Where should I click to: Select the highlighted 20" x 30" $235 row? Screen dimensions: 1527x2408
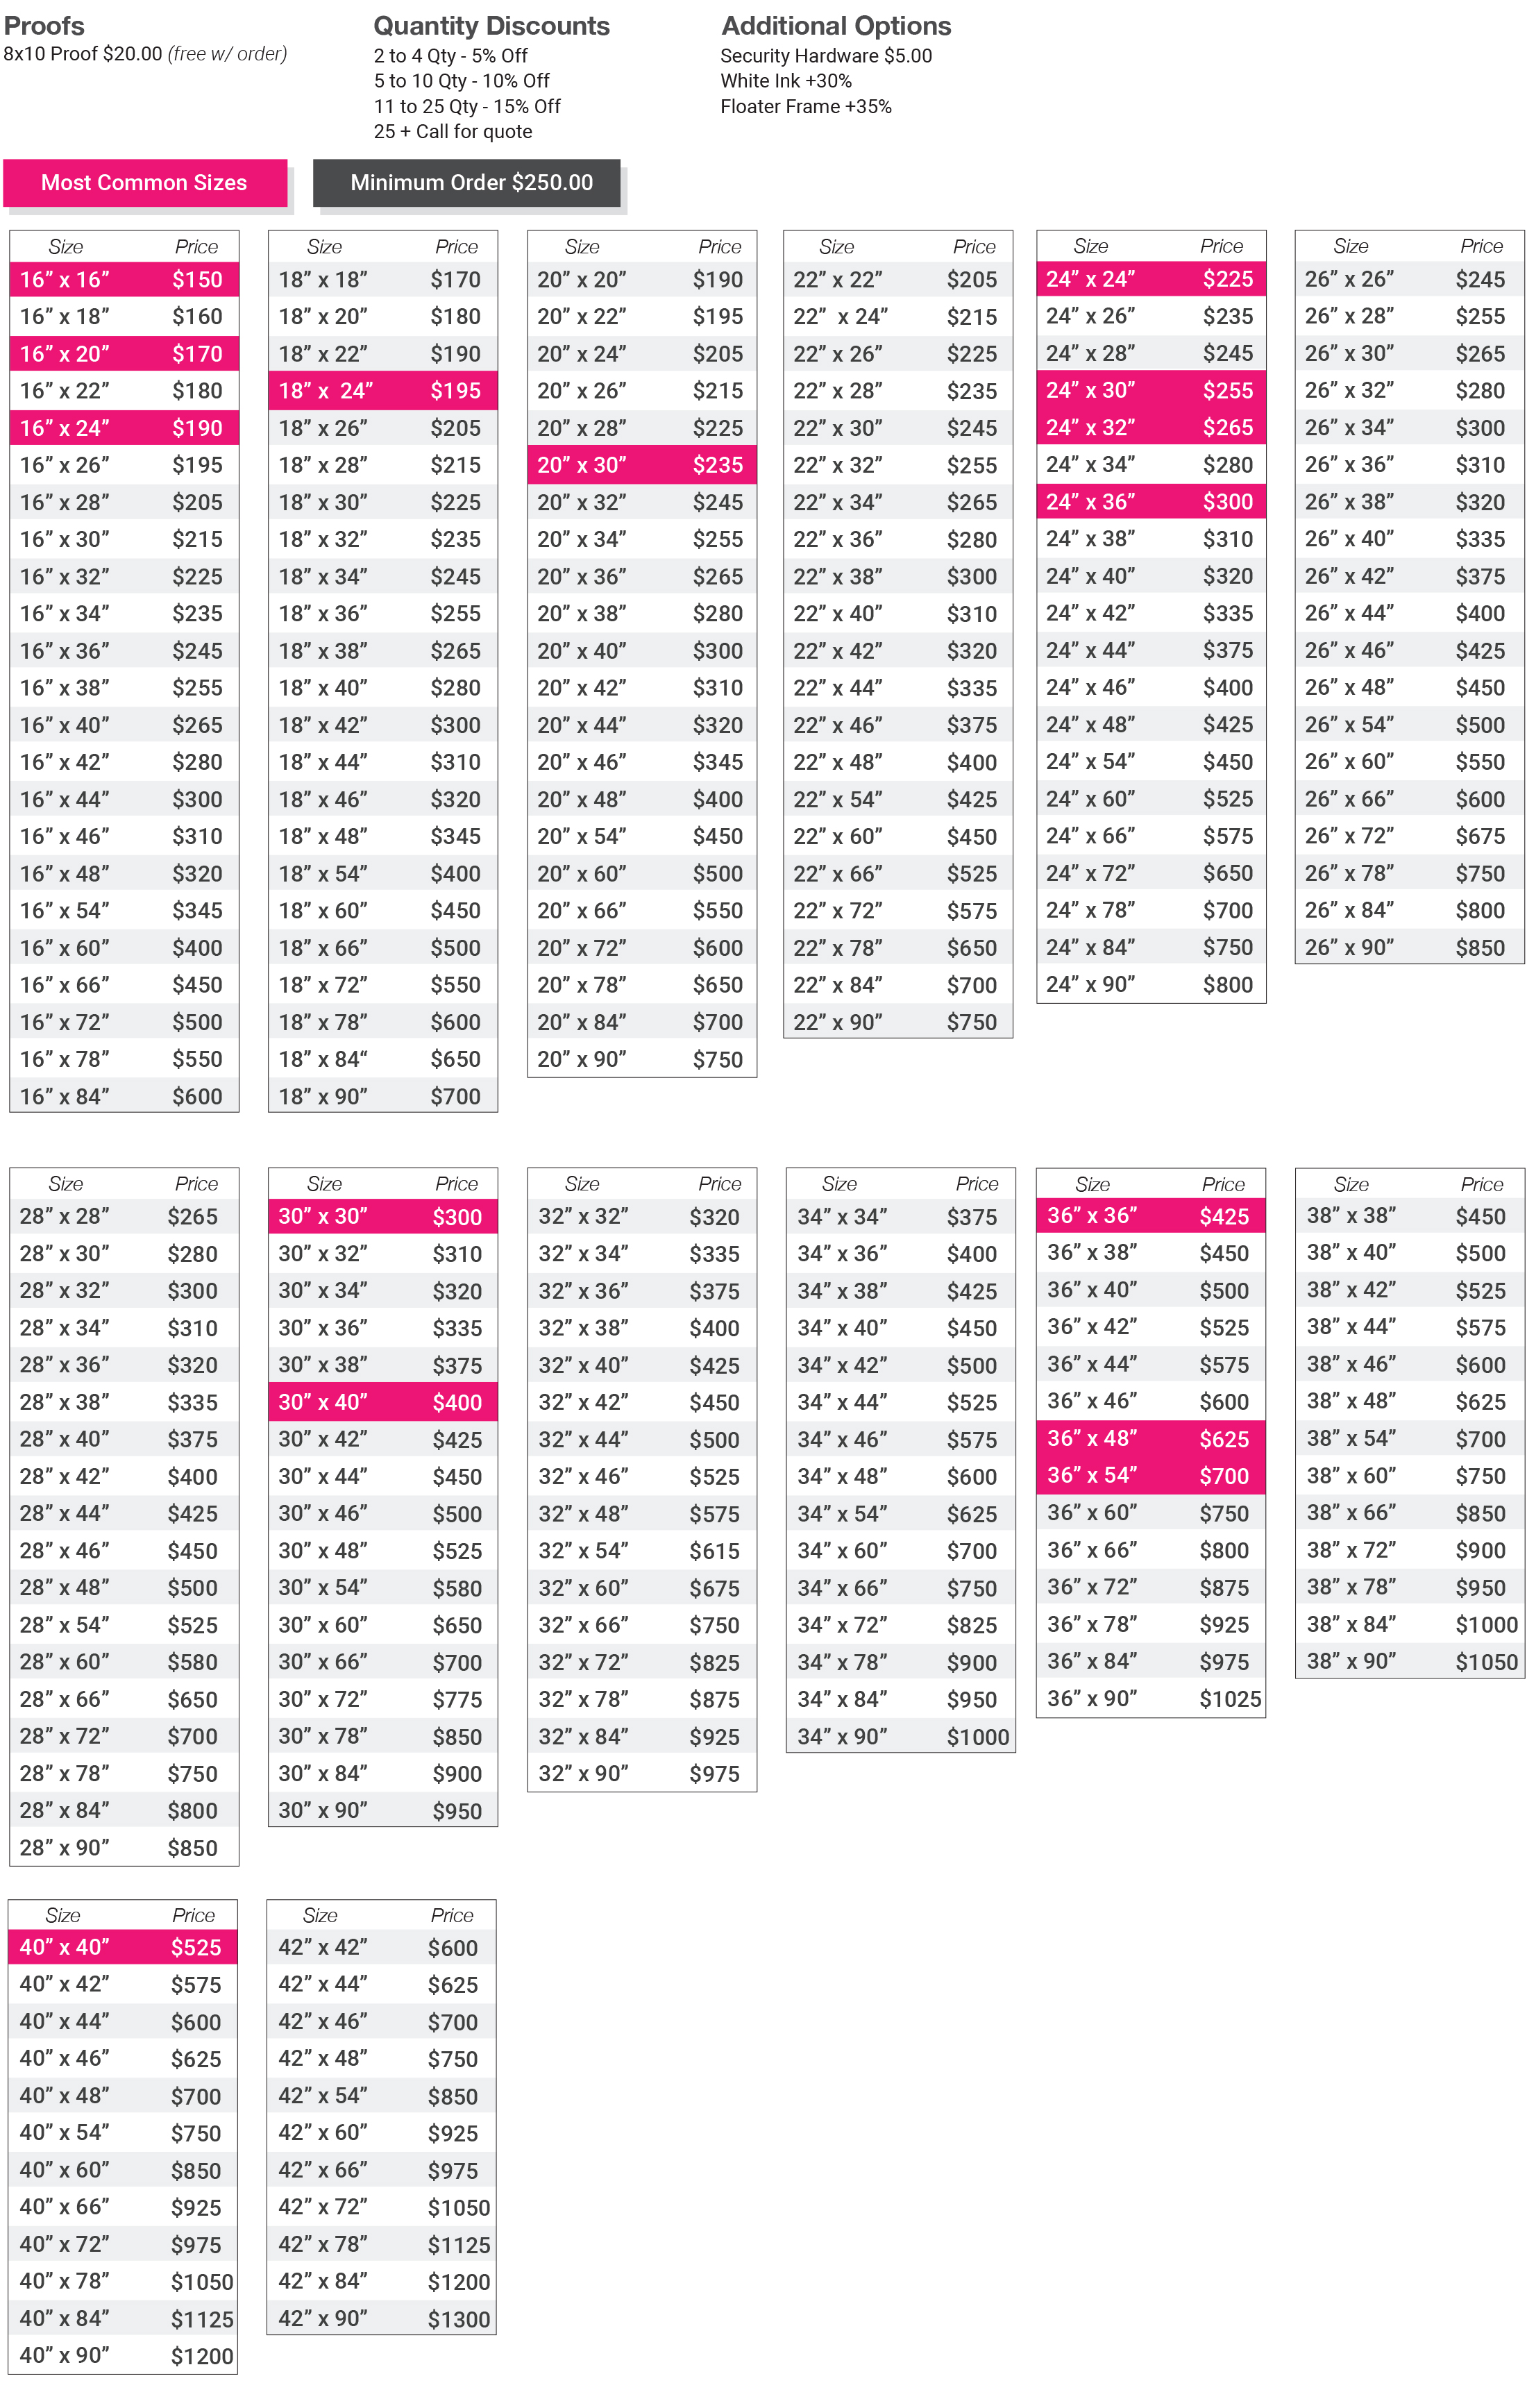[641, 465]
